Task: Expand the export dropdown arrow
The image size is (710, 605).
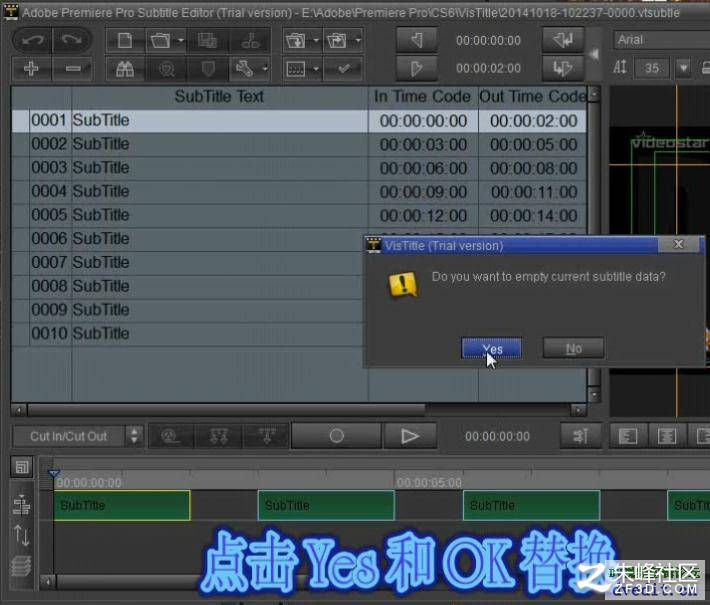Action: [x=358, y=41]
